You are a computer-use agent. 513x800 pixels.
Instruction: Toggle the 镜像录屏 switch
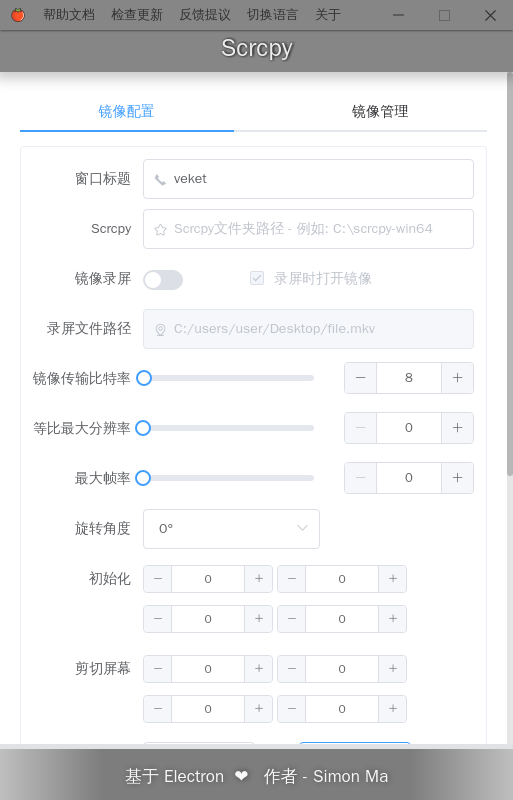(163, 280)
